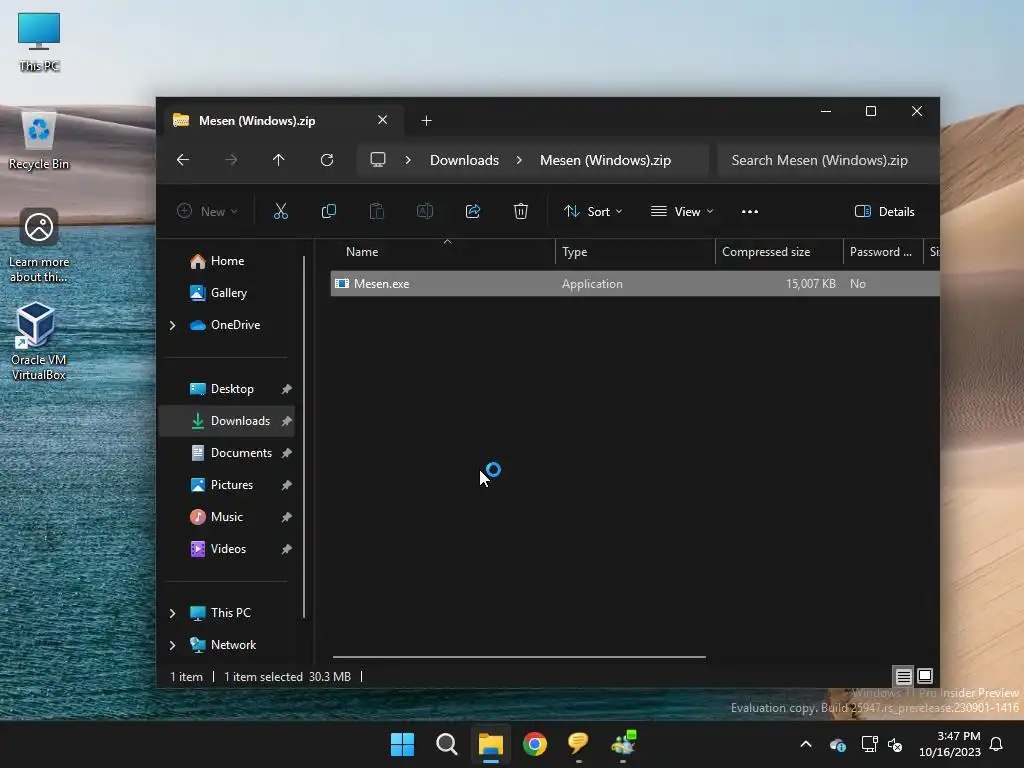Click the Search Mesen (Windows).zip field

click(828, 160)
